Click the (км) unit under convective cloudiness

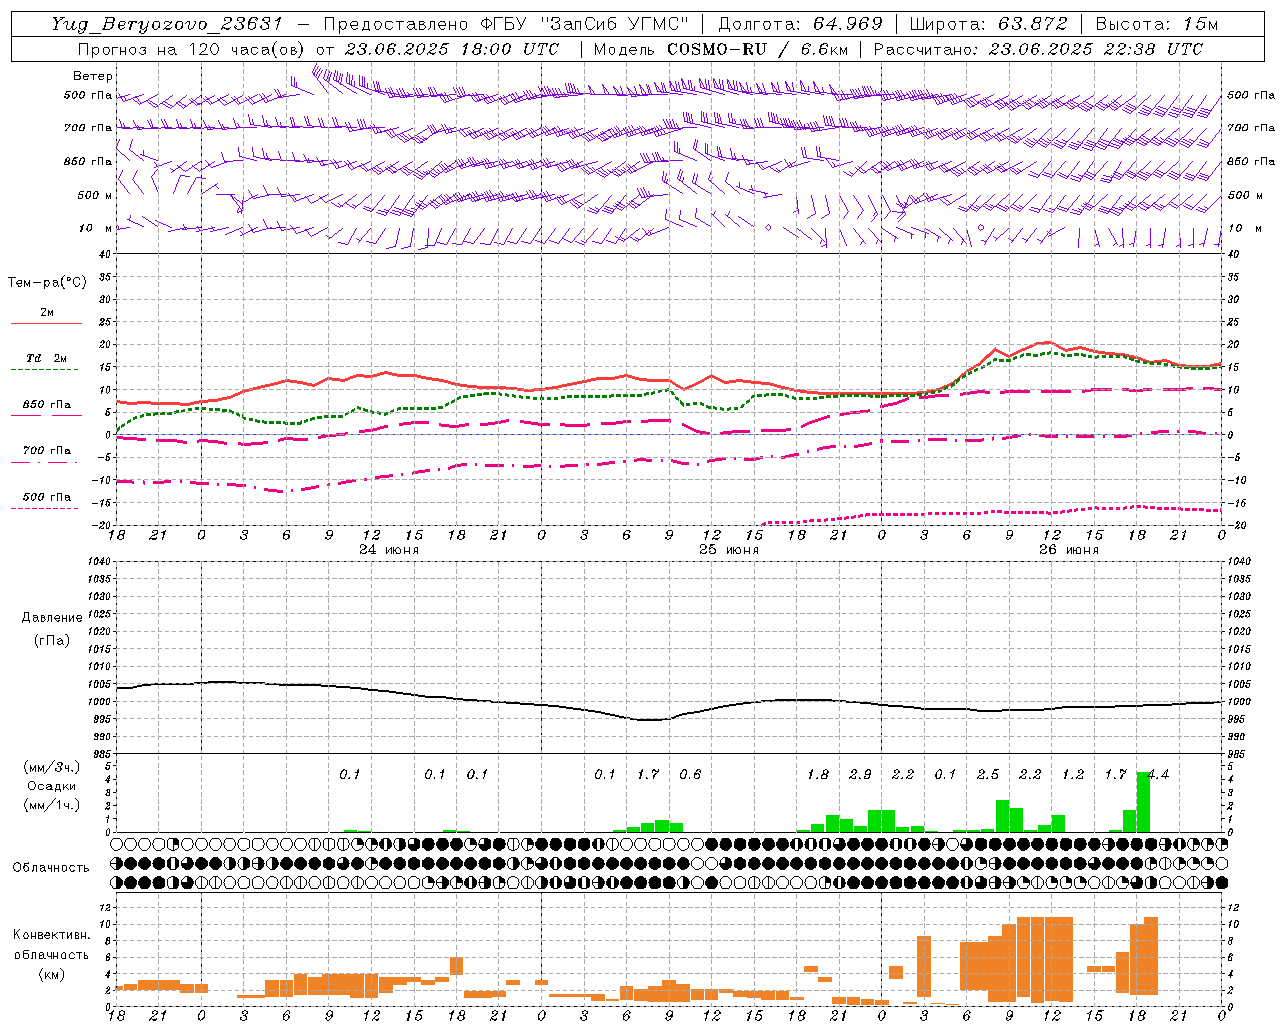point(52,974)
